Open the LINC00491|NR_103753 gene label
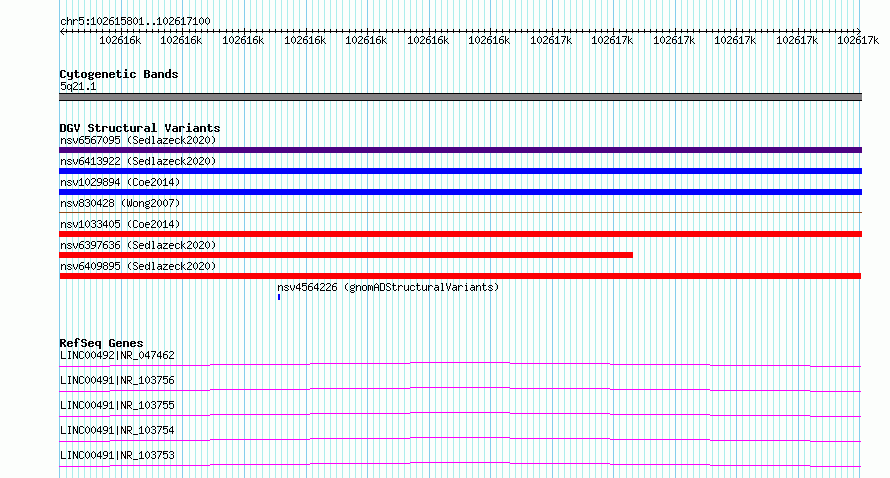Screen dimensions: 890x478 [117, 455]
